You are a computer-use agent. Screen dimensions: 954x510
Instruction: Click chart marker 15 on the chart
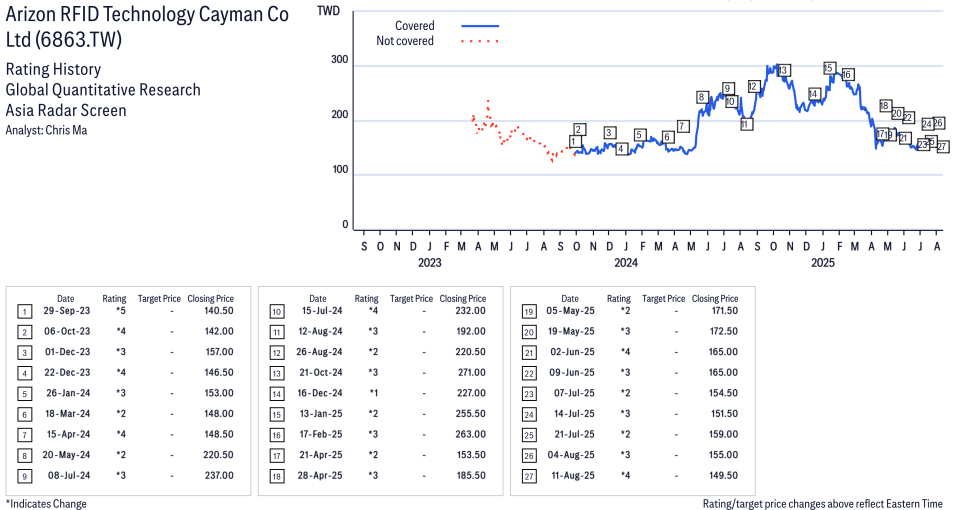(829, 68)
